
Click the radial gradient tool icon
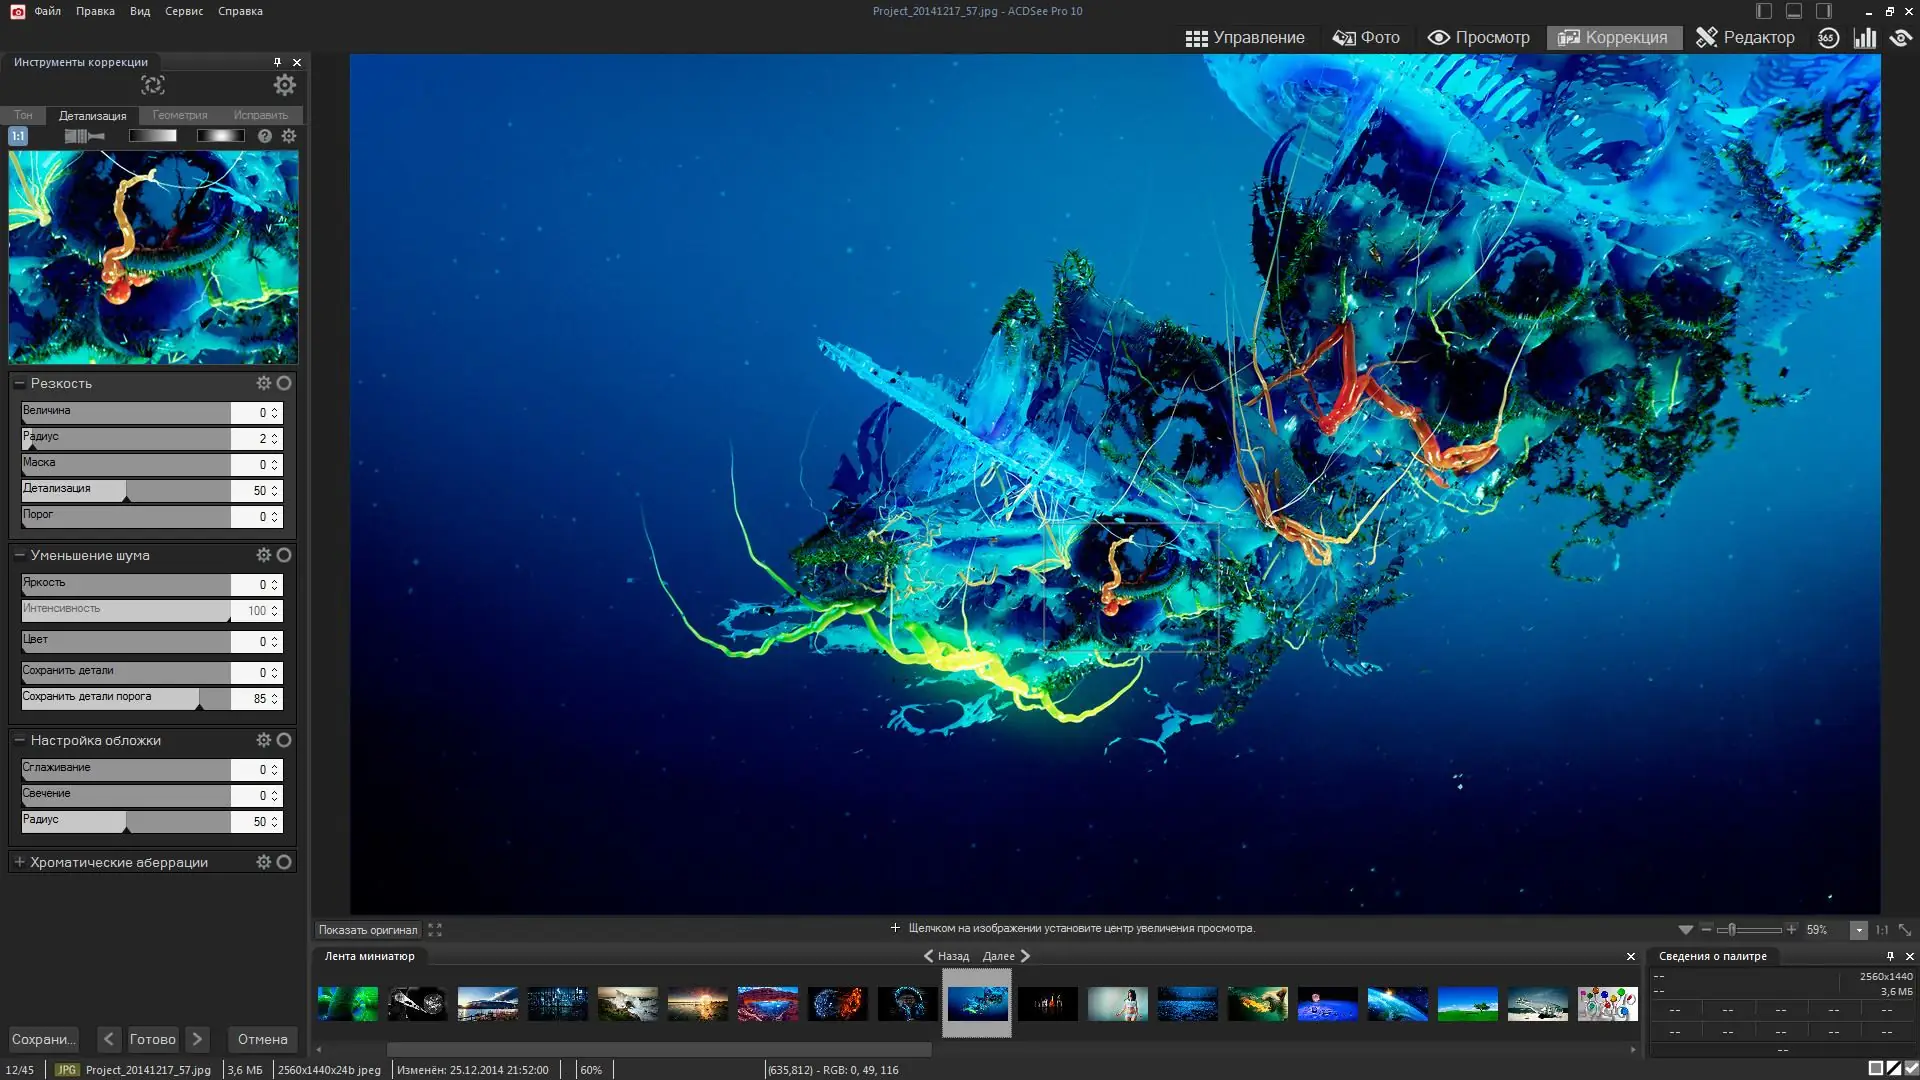(220, 136)
